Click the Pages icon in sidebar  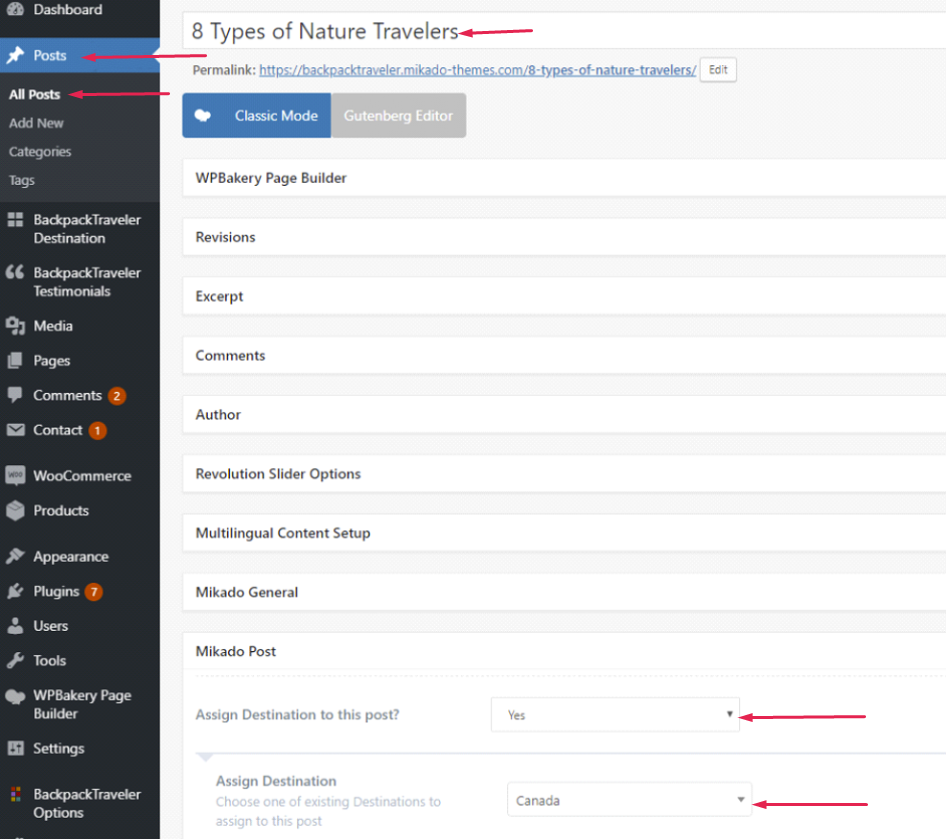coord(15,361)
